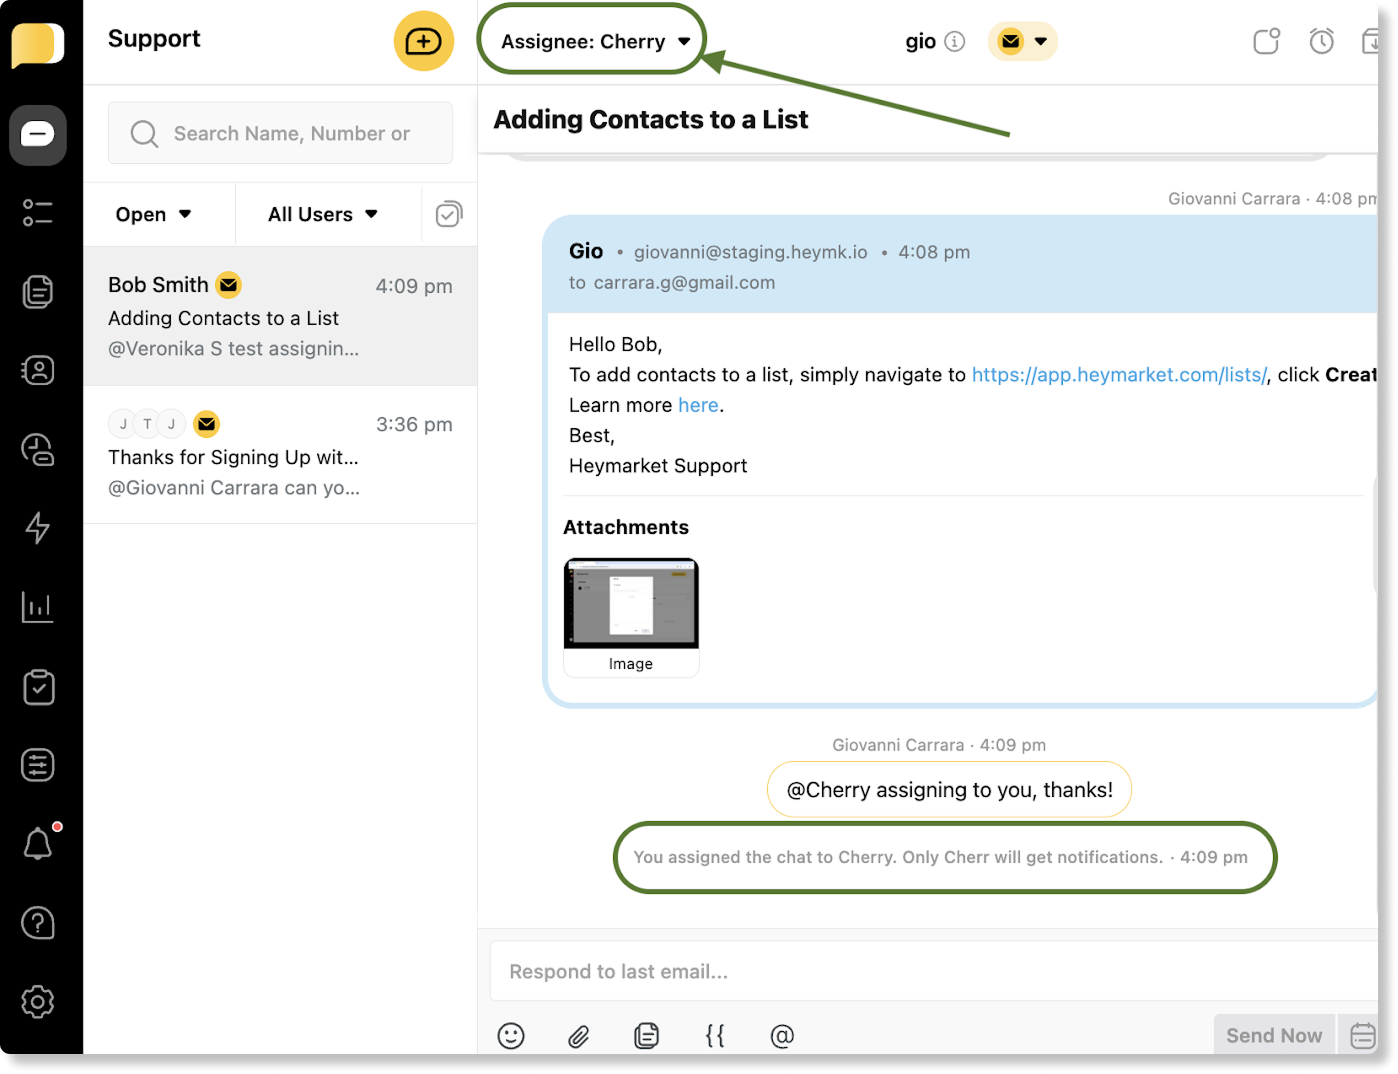
Task: Insert a mention with the @ icon
Action: click(x=782, y=1036)
